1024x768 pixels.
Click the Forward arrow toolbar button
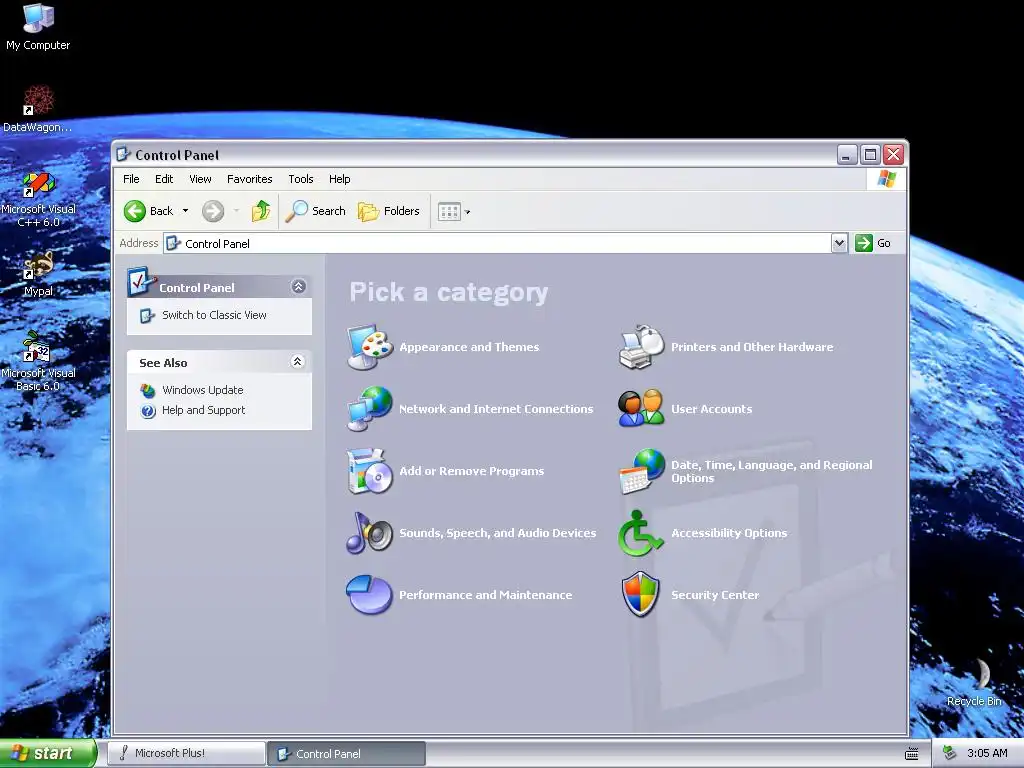pos(213,211)
